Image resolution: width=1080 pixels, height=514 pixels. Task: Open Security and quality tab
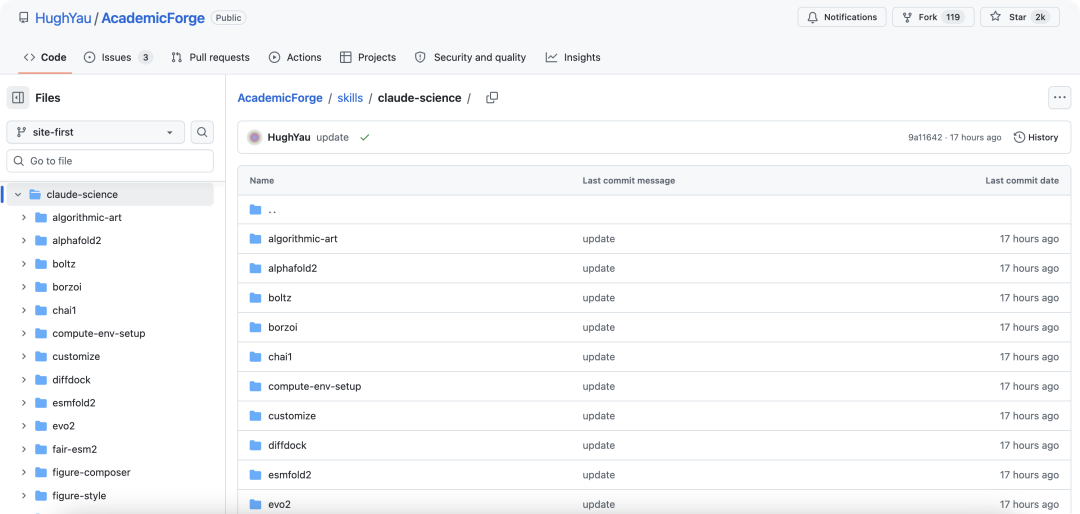(x=470, y=57)
